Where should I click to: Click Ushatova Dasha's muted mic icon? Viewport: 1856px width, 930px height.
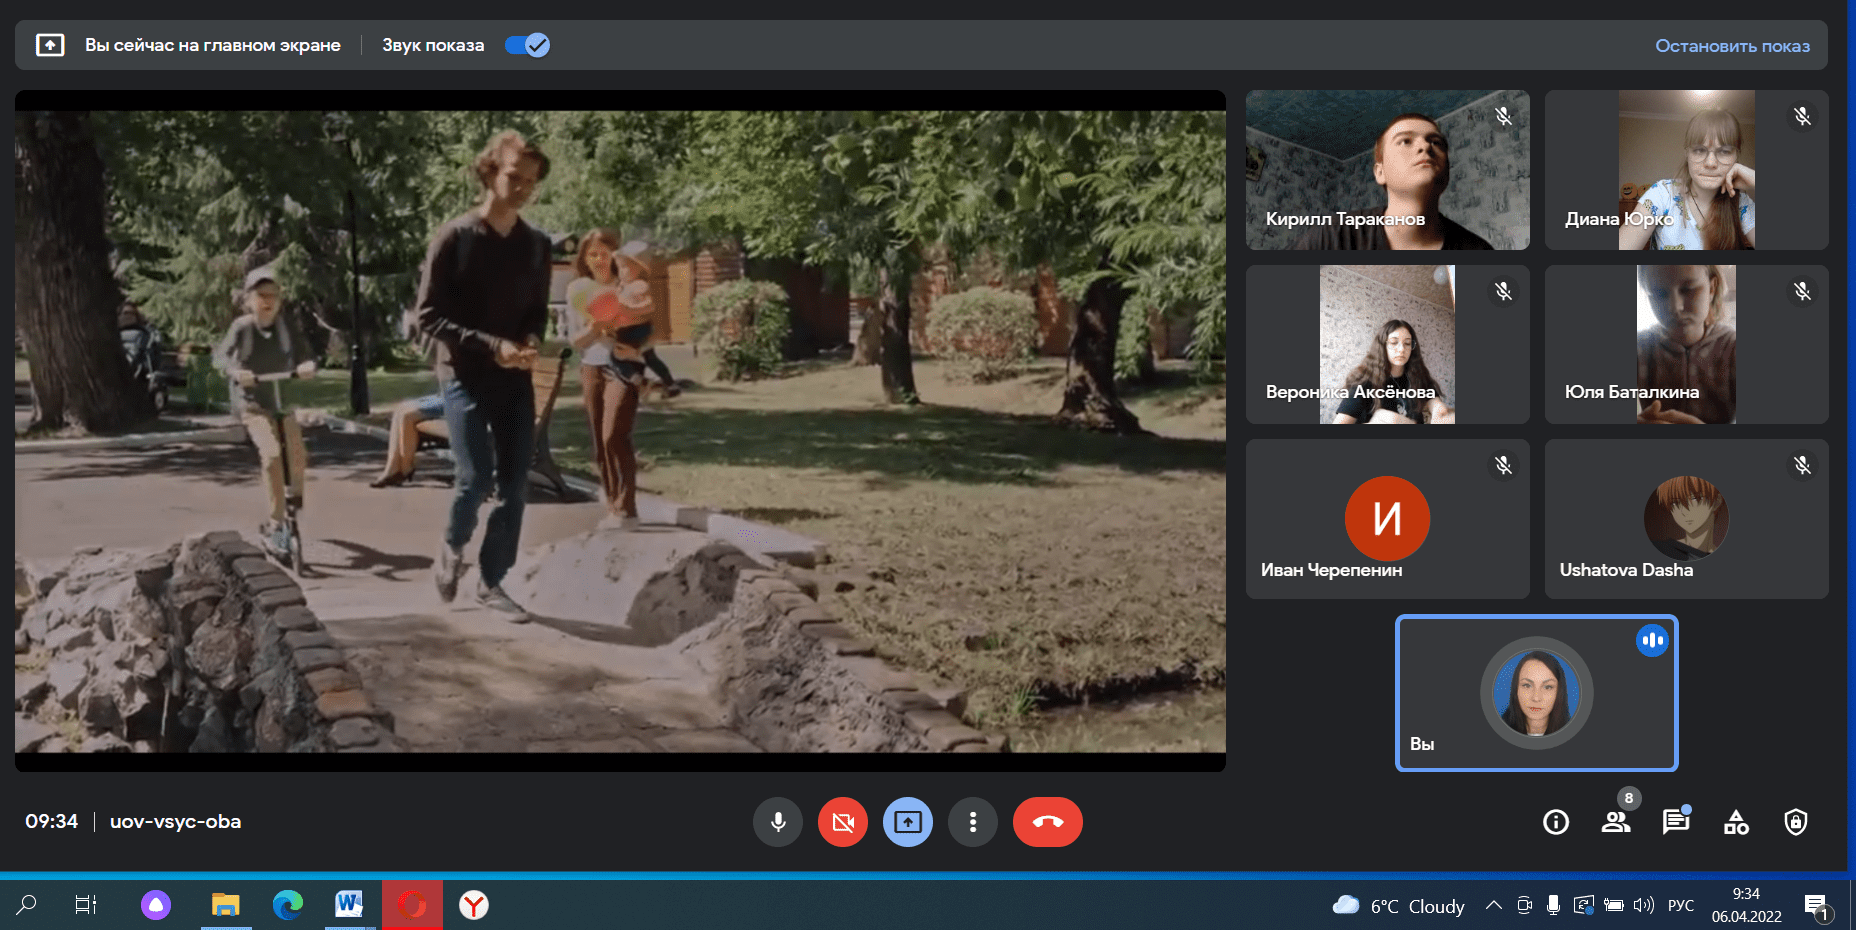1802,465
